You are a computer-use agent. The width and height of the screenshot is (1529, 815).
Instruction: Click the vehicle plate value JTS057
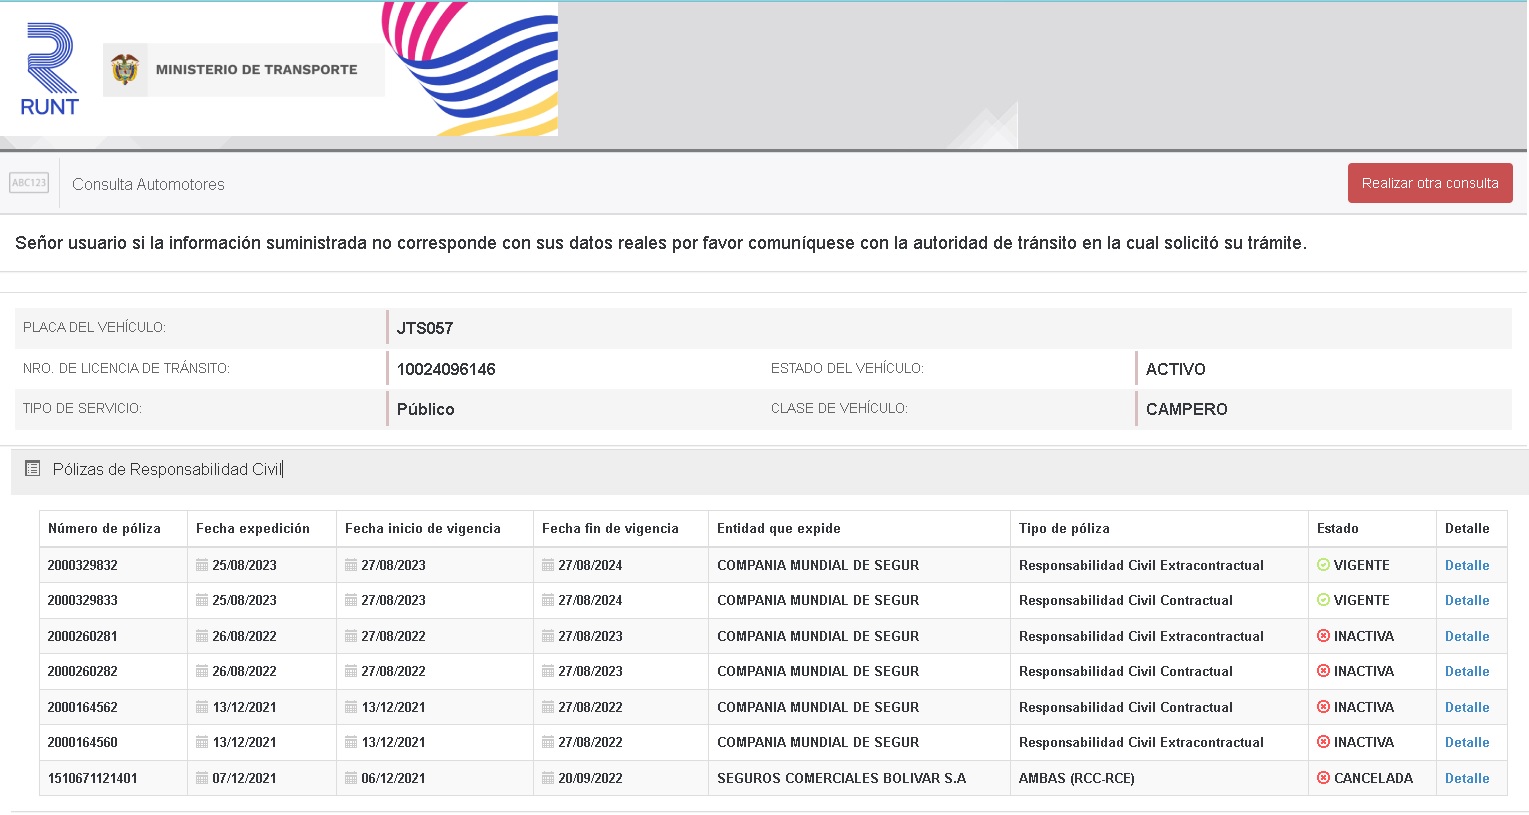pos(425,328)
